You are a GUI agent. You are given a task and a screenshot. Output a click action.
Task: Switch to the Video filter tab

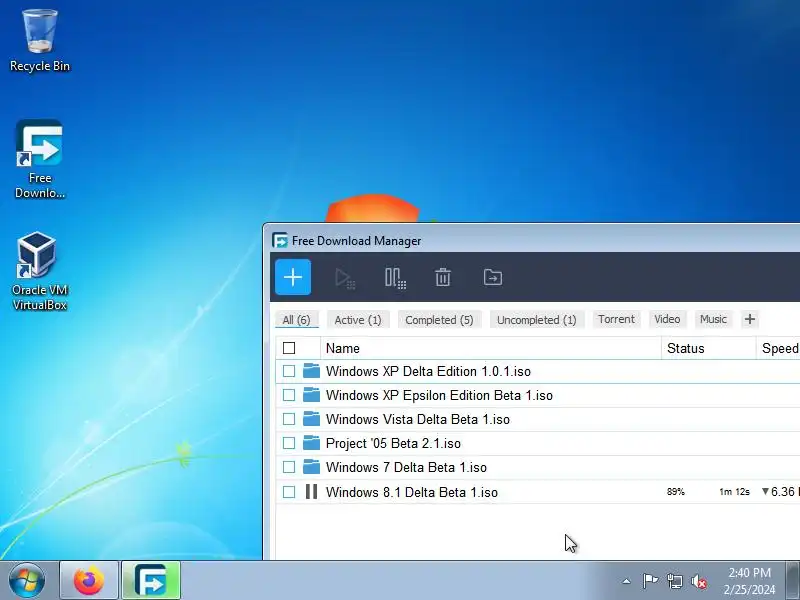click(x=667, y=319)
